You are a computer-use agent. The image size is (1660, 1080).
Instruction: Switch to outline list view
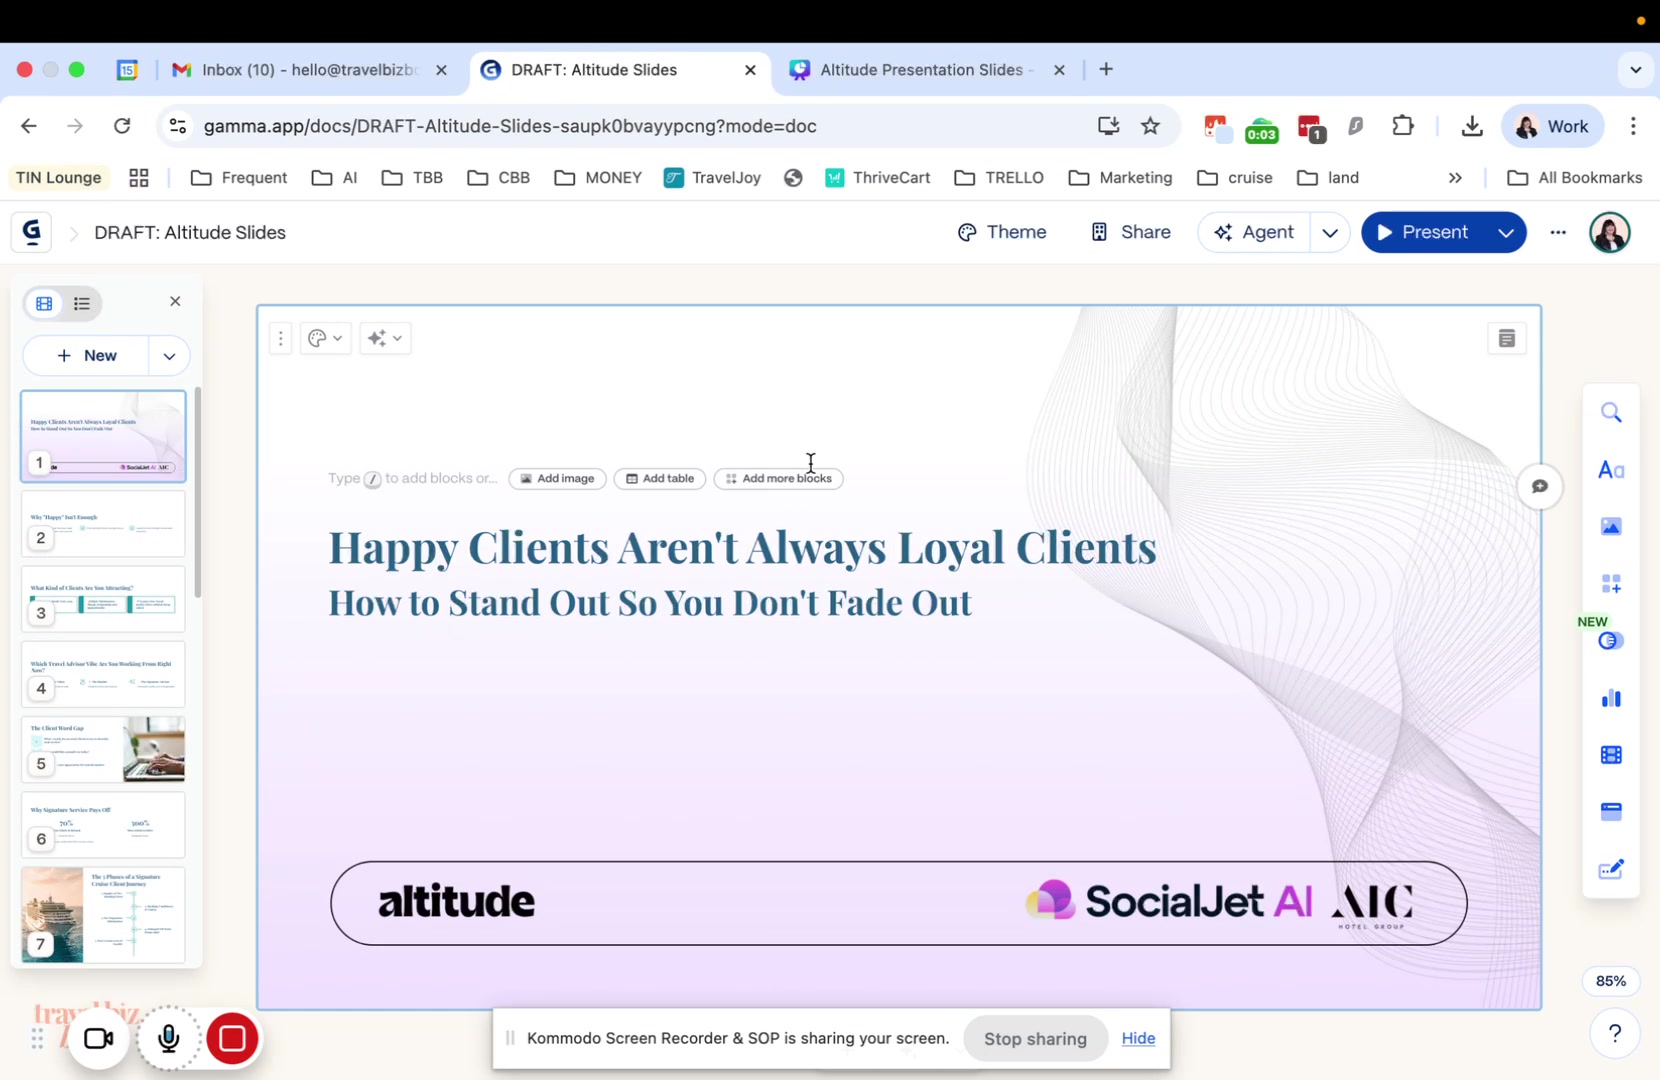(82, 304)
